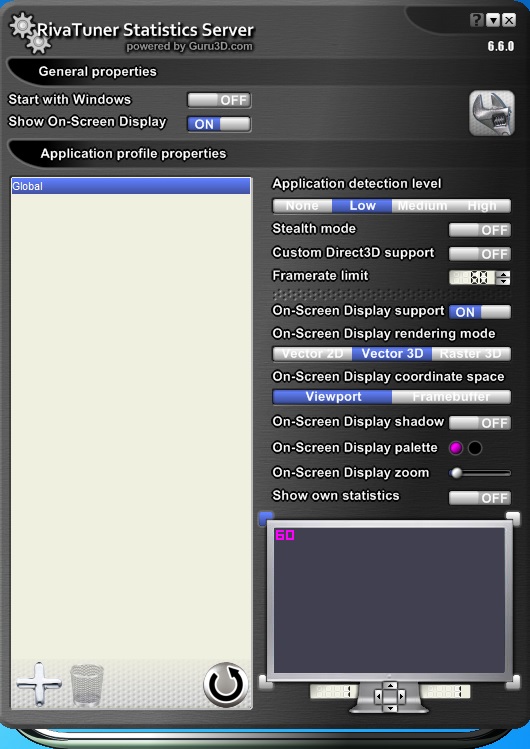
Task: Select top-left corner anchor of preview
Action: click(265, 518)
